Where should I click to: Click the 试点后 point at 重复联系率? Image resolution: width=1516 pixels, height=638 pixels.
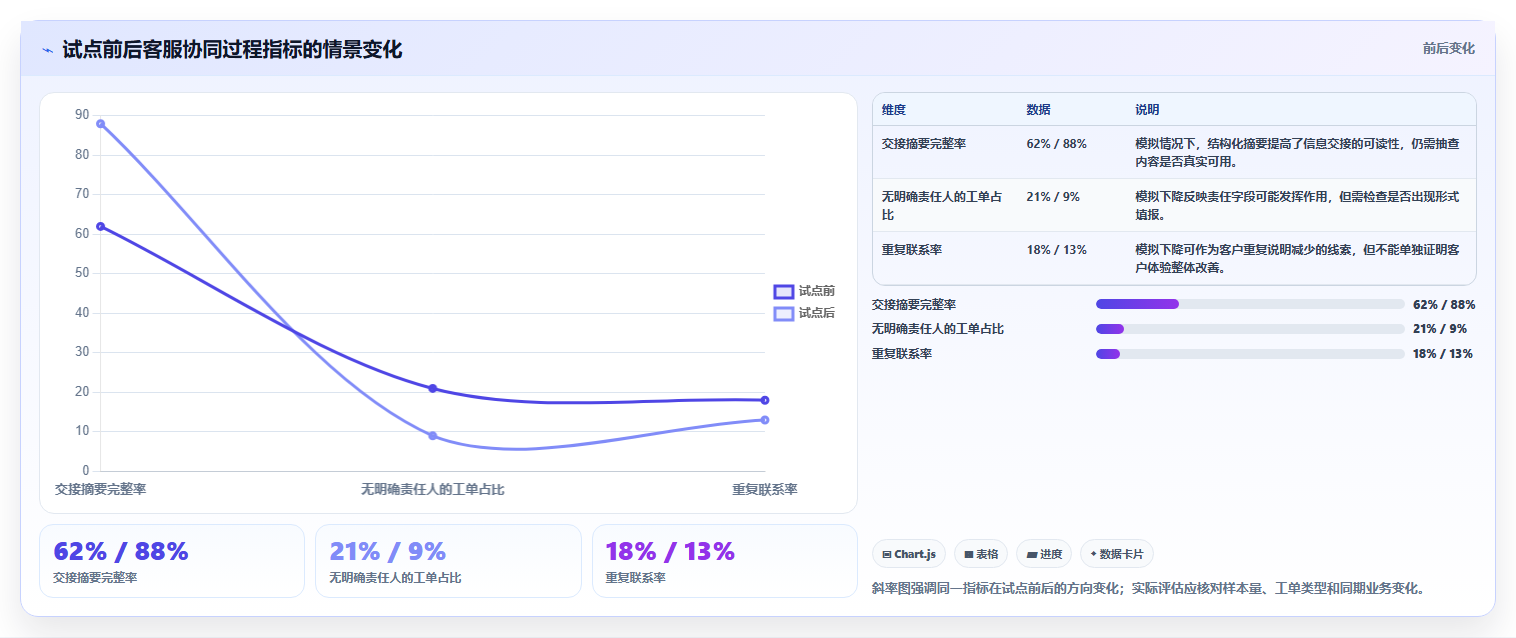point(765,420)
